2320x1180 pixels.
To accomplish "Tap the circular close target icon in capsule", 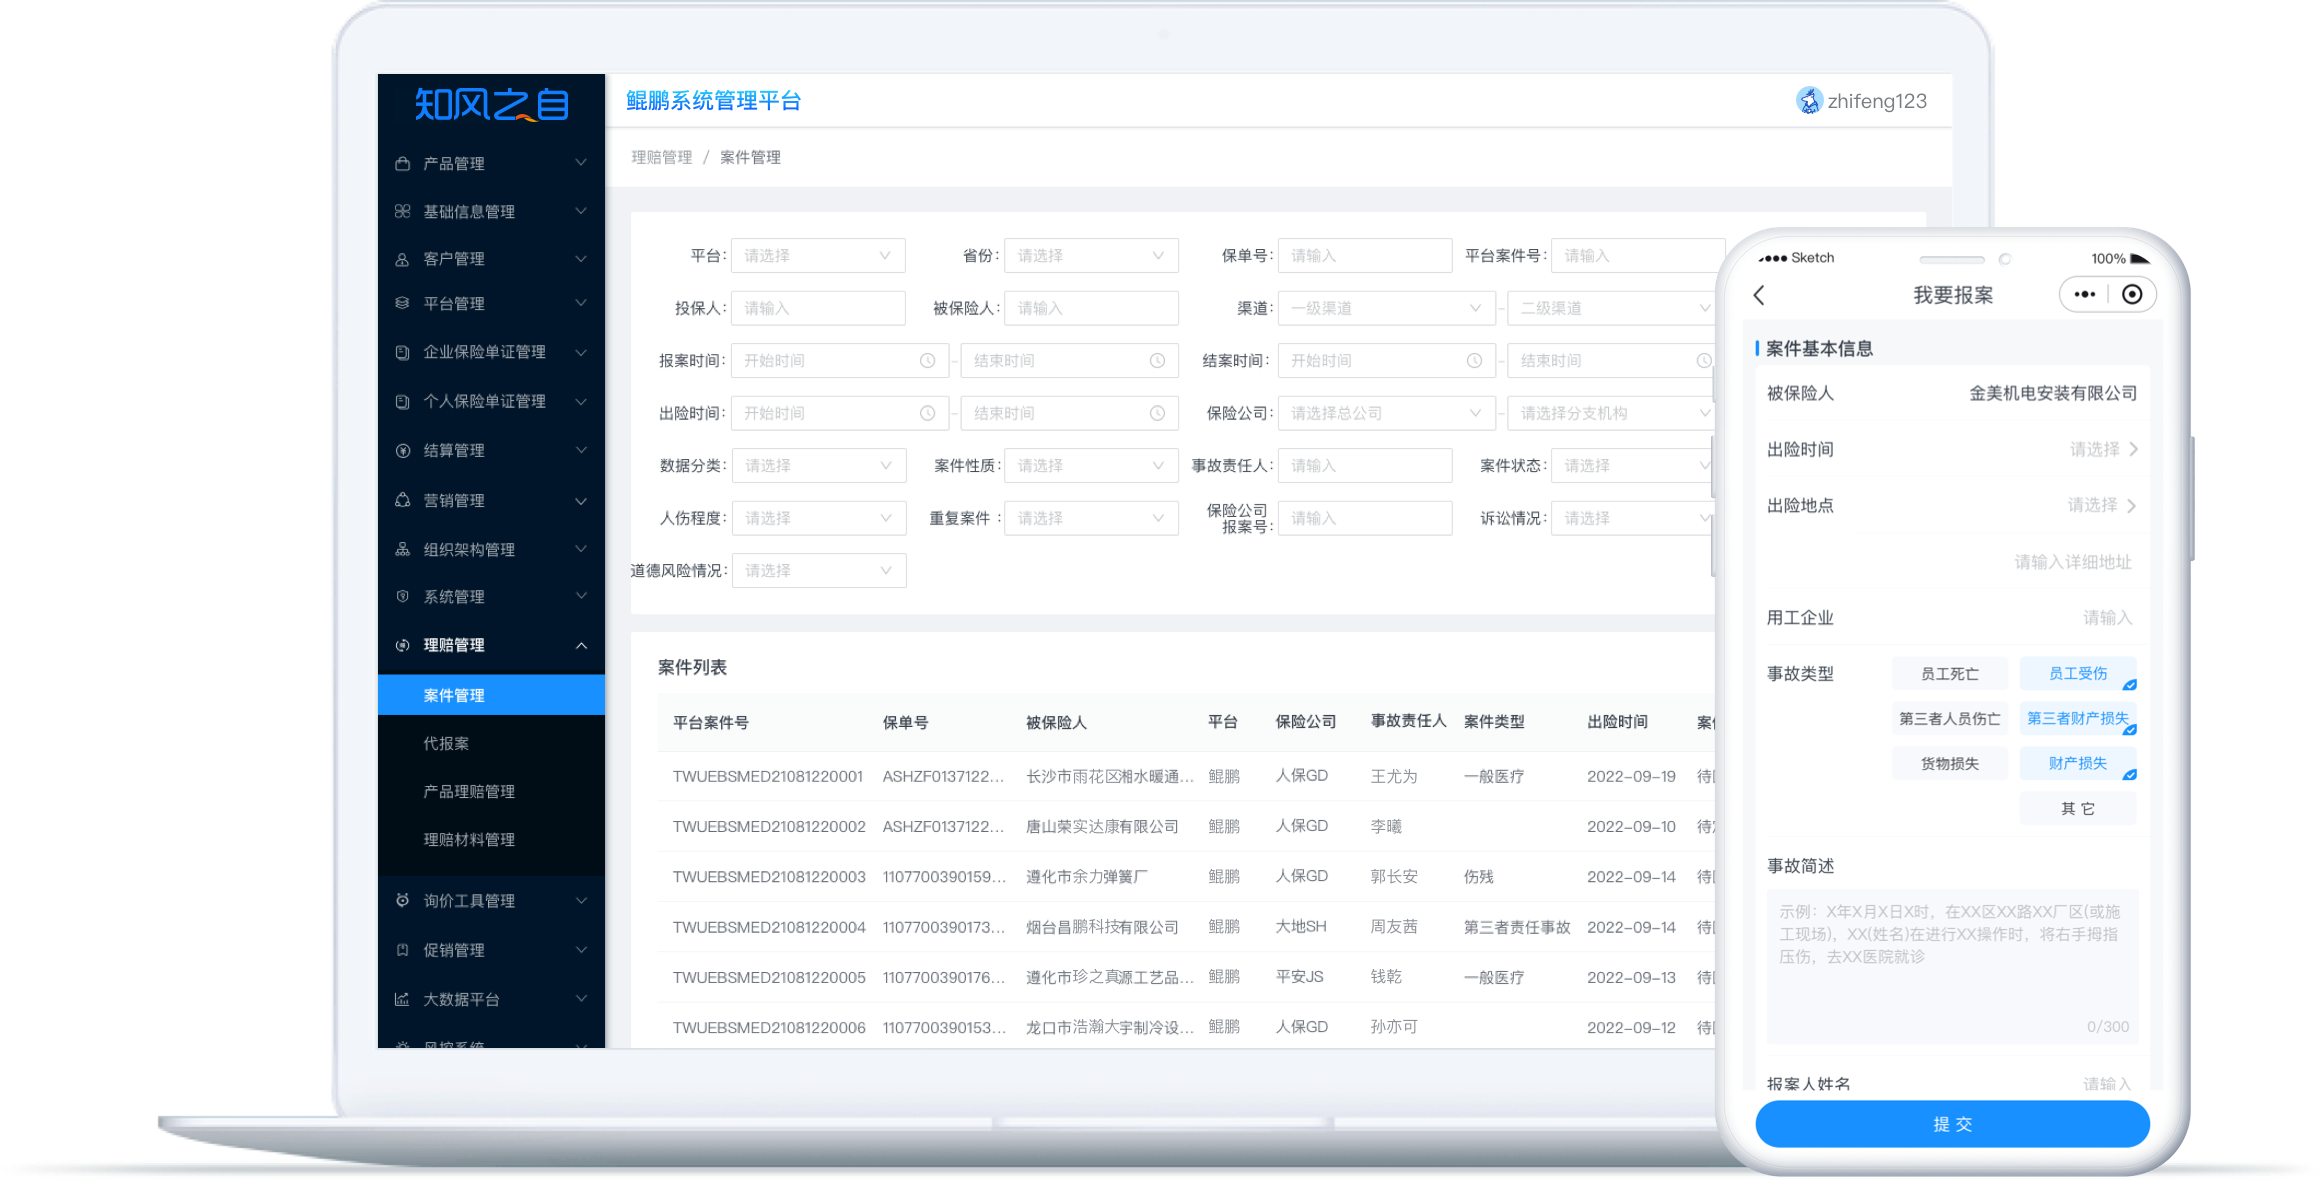I will tap(2132, 294).
